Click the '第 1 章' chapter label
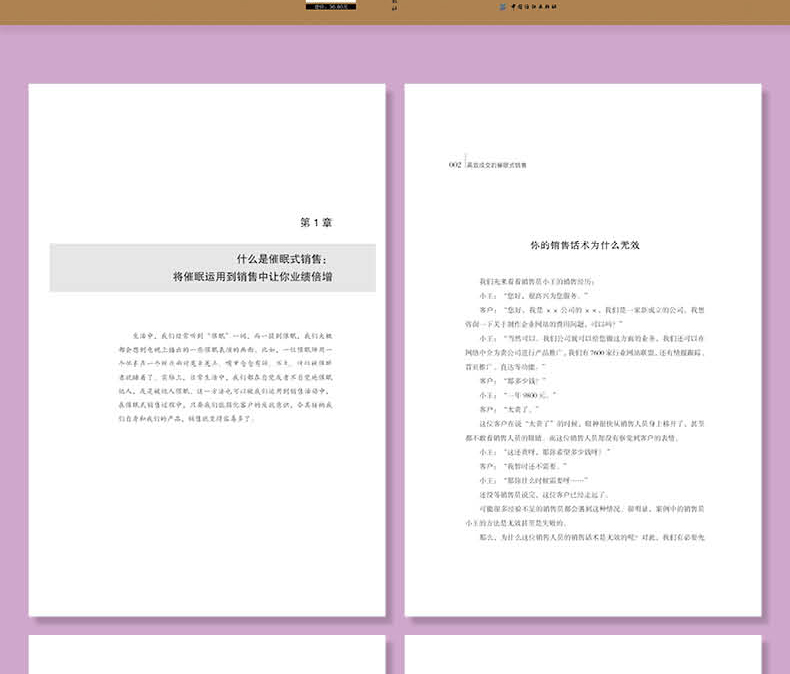790x674 pixels. [316, 222]
